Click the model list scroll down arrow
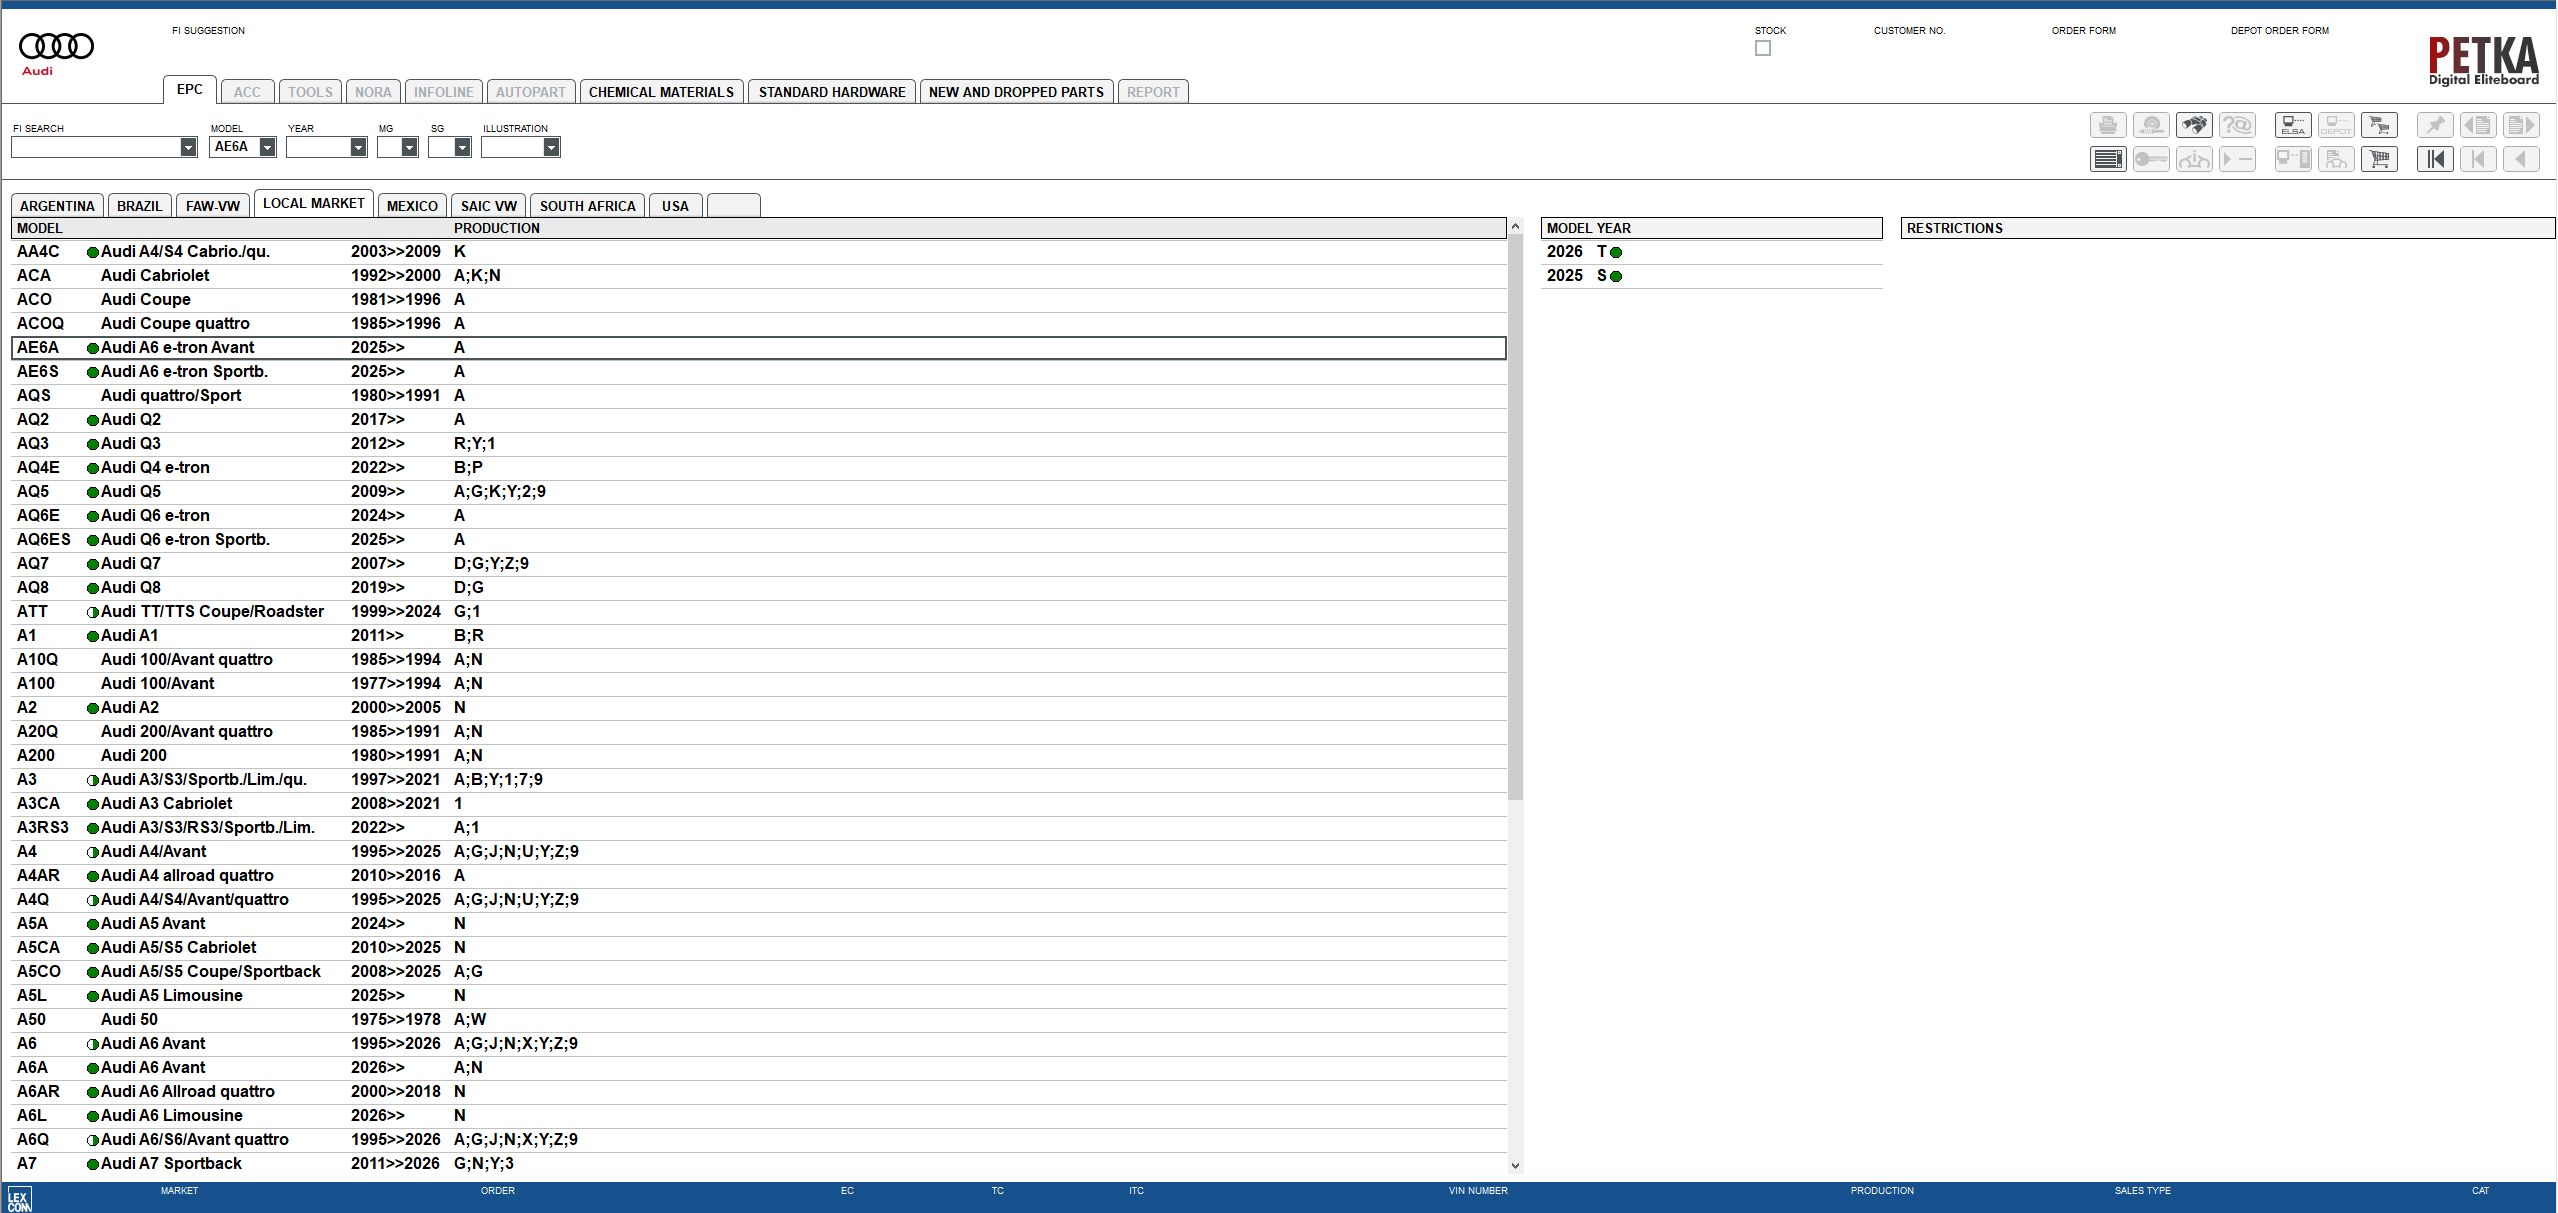The height and width of the screenshot is (1213, 2558). [1515, 1165]
